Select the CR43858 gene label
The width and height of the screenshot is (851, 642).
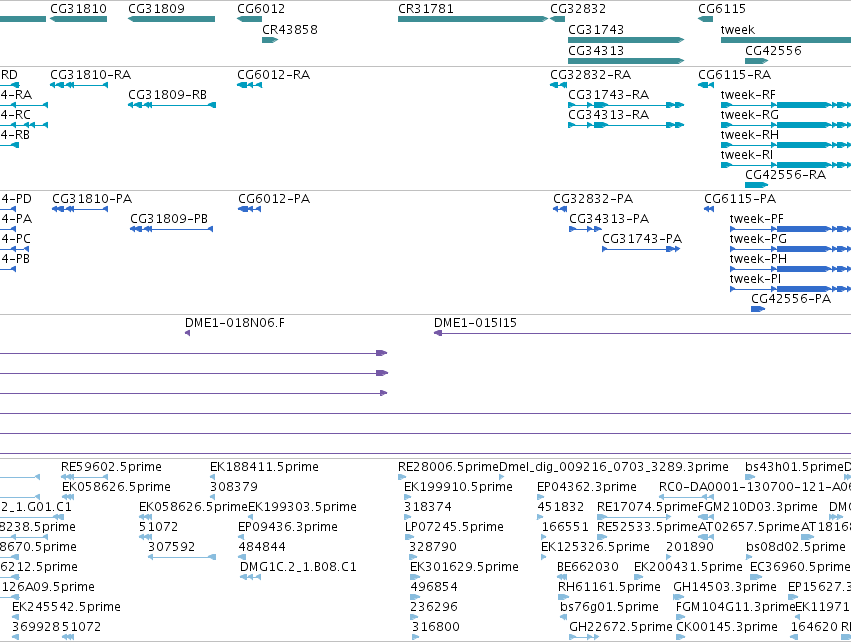[290, 29]
